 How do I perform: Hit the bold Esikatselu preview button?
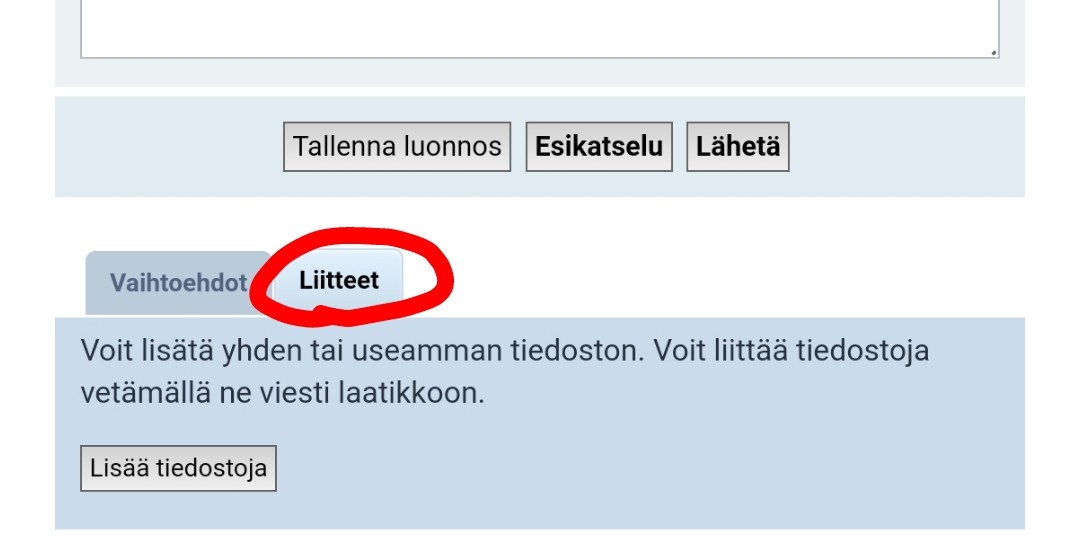(599, 147)
